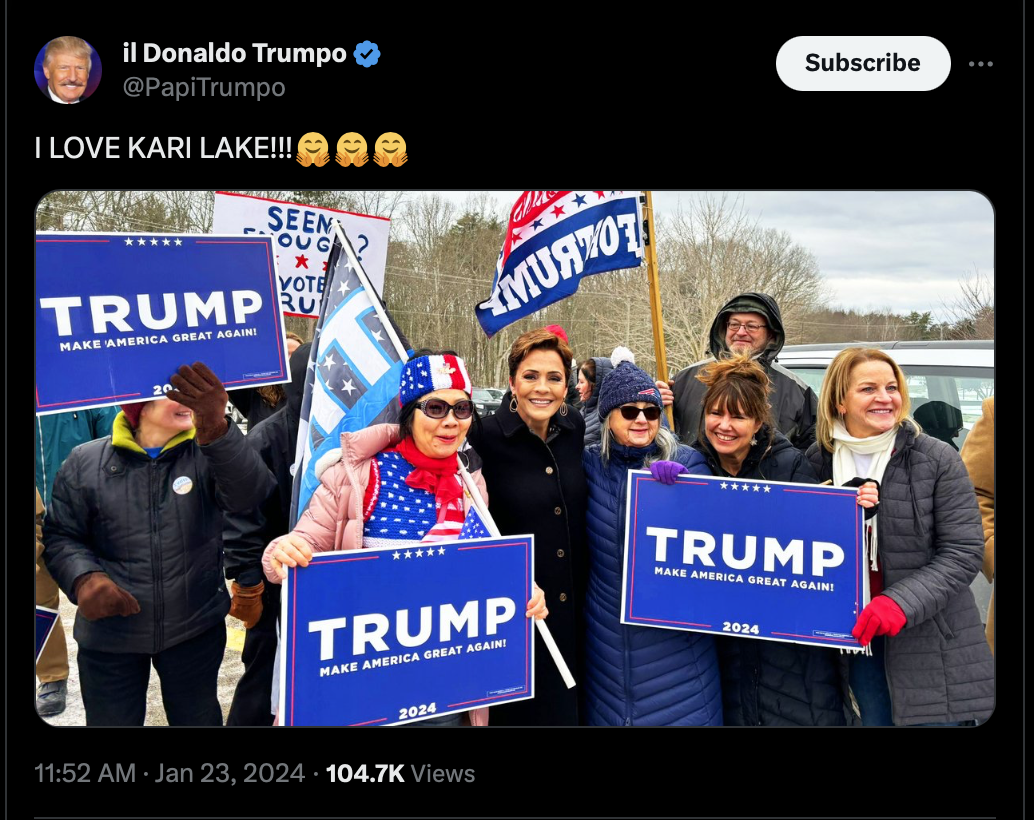The height and width of the screenshot is (820, 1034).
Task: Click the third hugging face emoji
Action: pyautogui.click(x=390, y=149)
